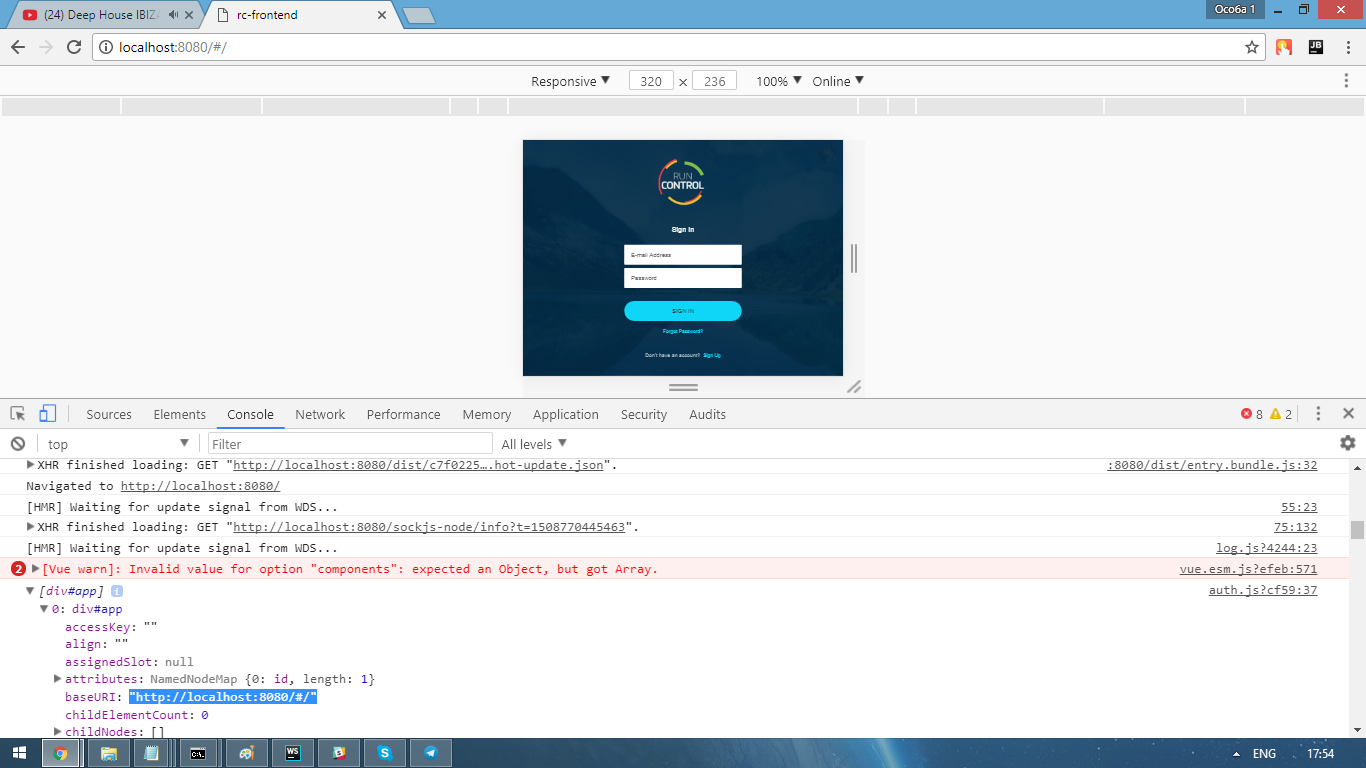Open a new browser tab

tap(417, 15)
